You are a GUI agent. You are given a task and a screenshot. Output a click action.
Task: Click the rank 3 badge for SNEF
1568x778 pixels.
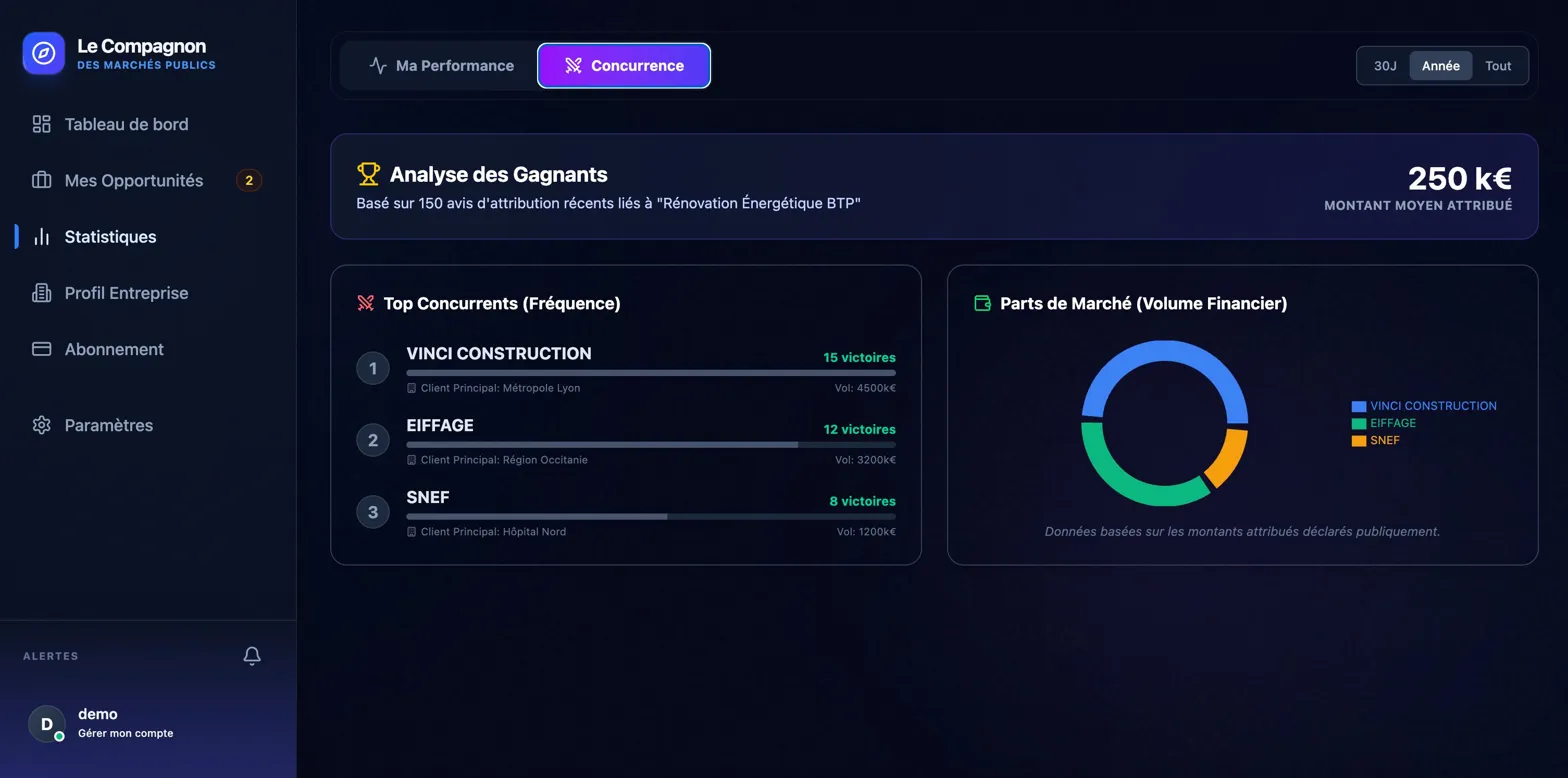tap(373, 512)
